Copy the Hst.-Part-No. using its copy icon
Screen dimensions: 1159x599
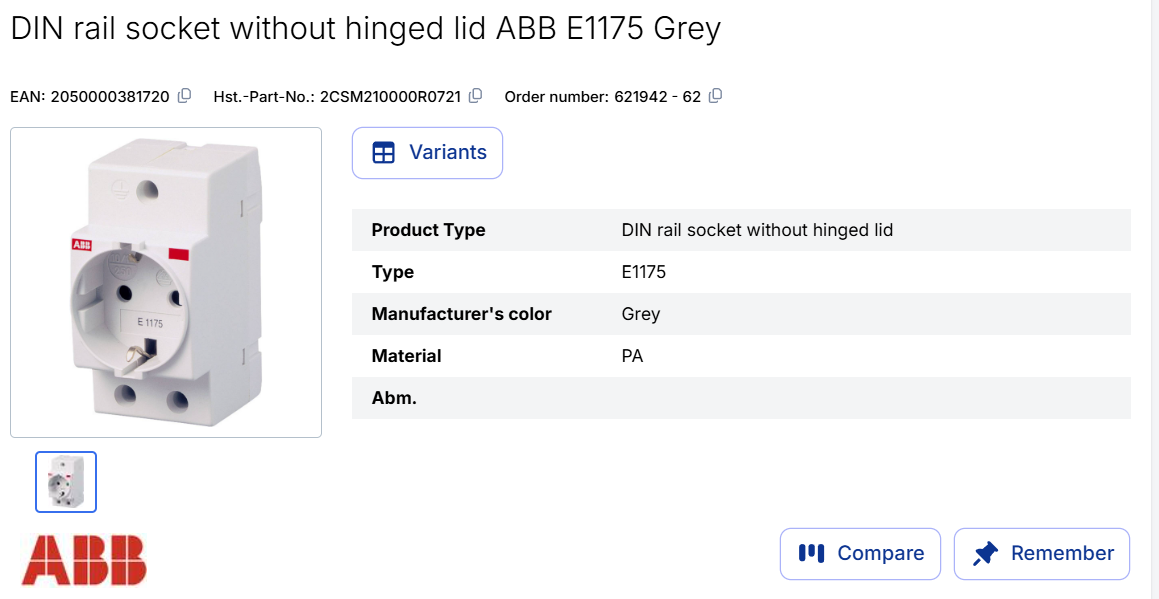(476, 96)
